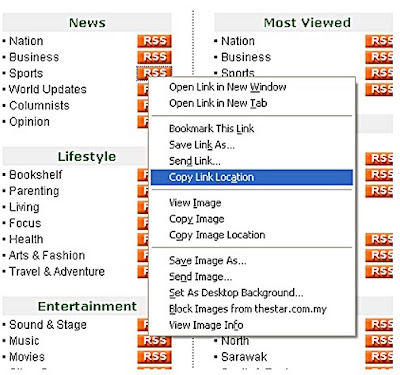This screenshot has height=375, width=400.
Task: Choose Open Link in New Tab
Action: tap(252, 103)
